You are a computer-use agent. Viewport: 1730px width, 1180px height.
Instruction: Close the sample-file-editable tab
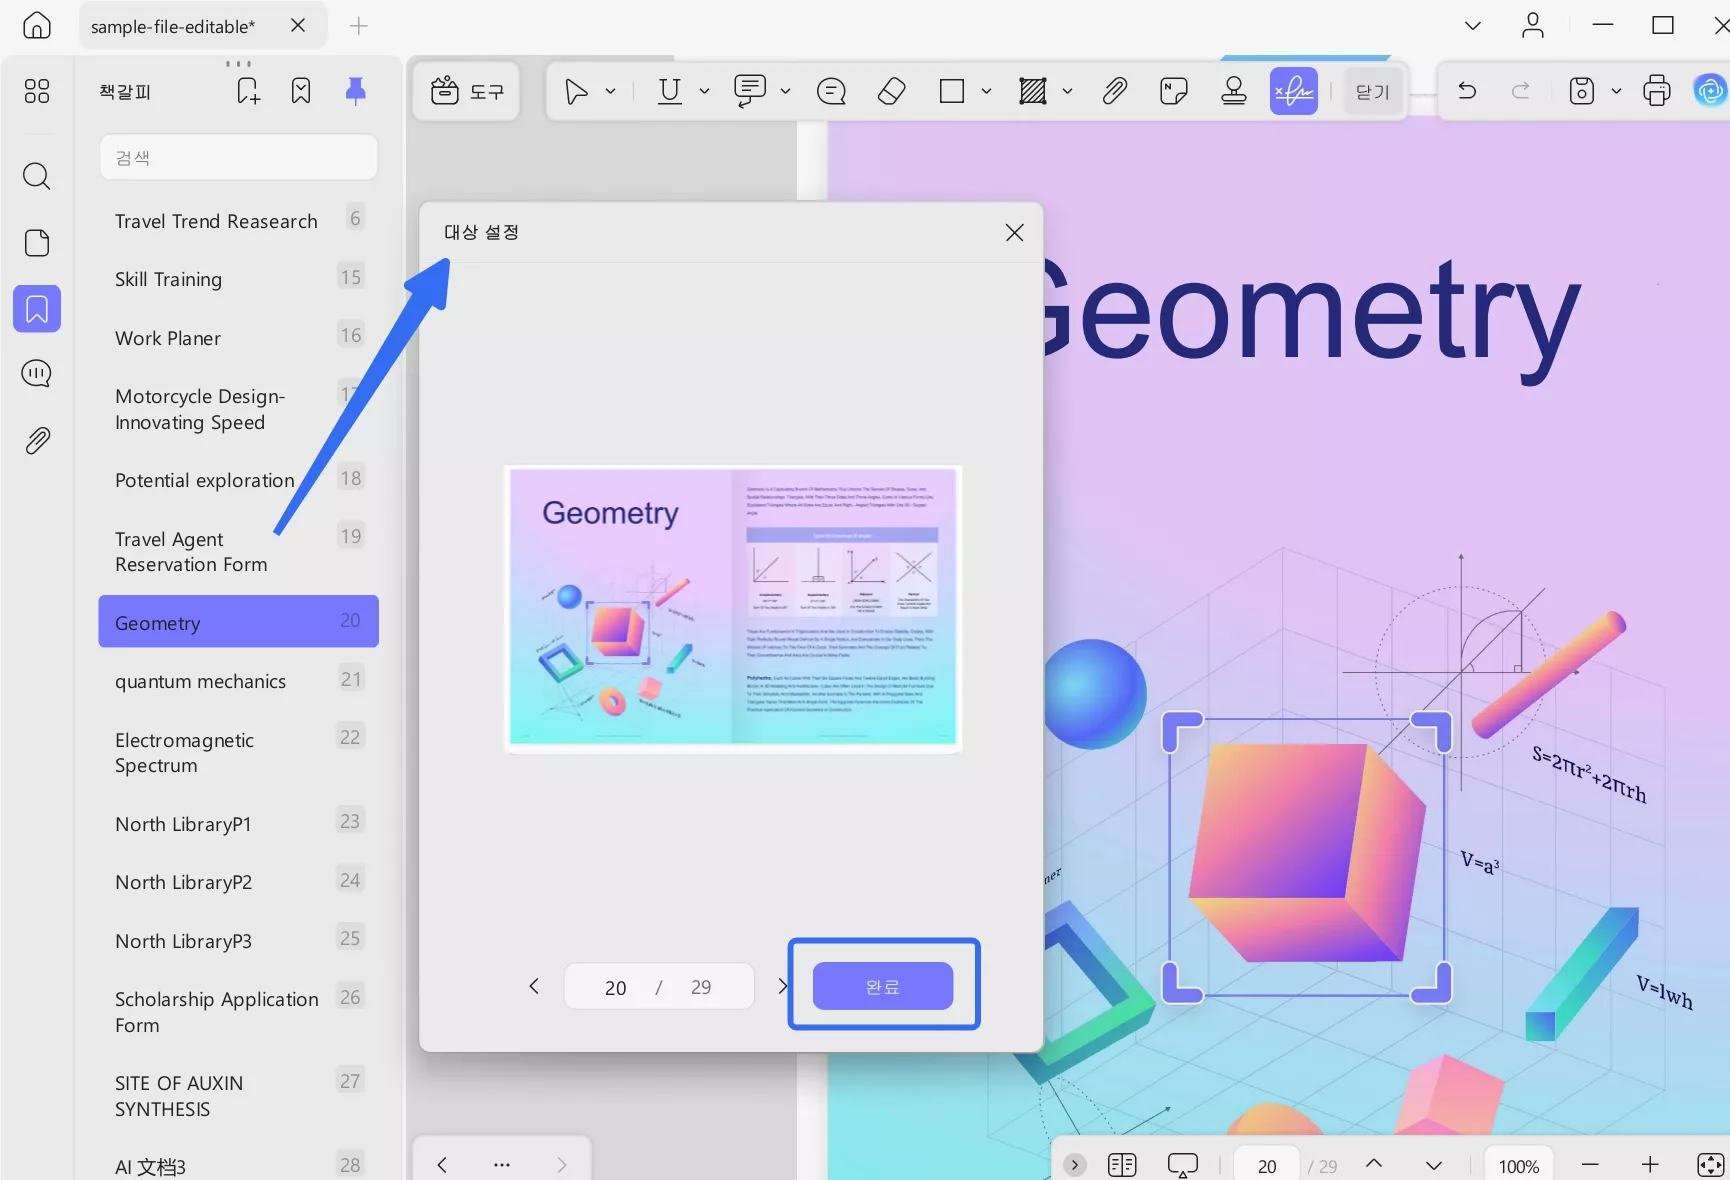[x=298, y=26]
